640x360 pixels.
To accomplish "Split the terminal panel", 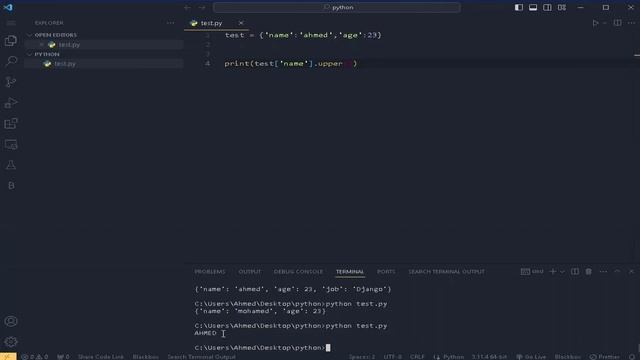I will click(575, 271).
